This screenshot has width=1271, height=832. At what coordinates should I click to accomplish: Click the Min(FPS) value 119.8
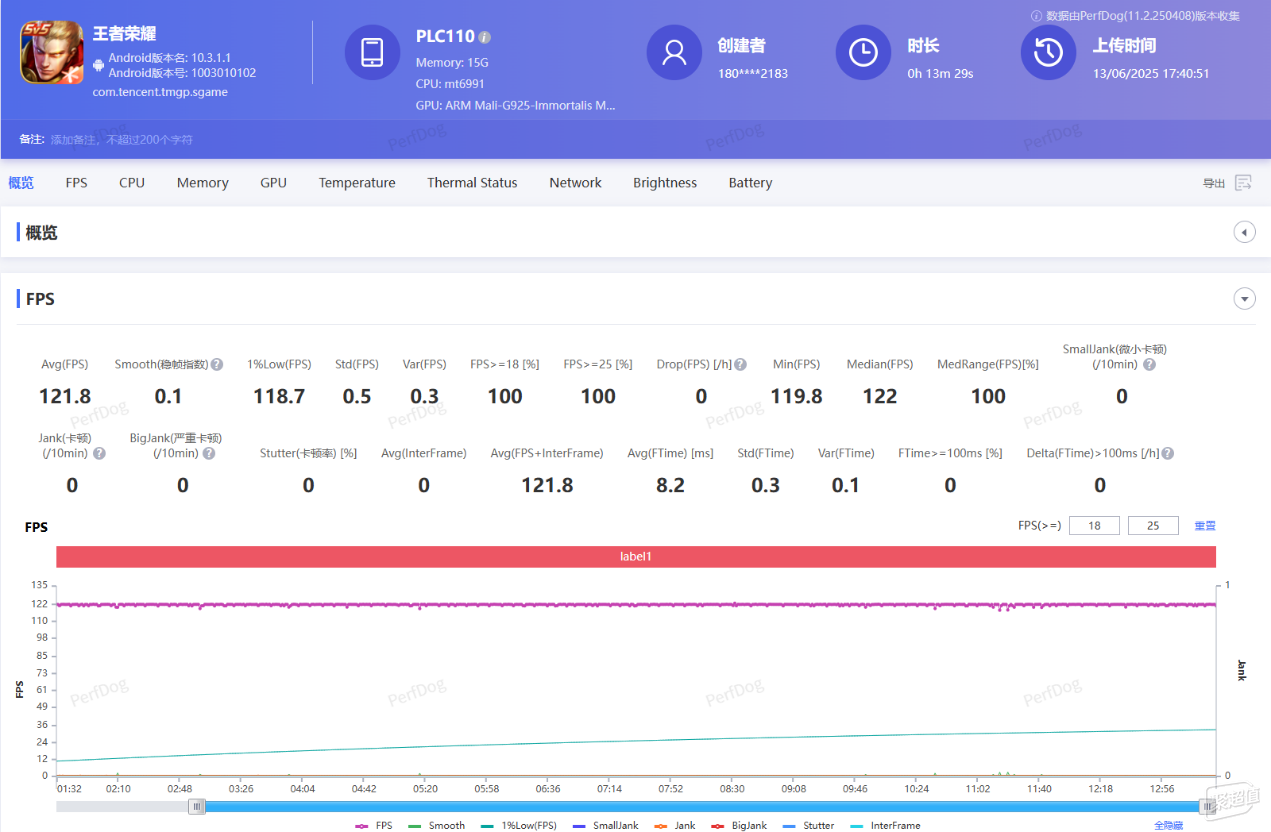[796, 396]
